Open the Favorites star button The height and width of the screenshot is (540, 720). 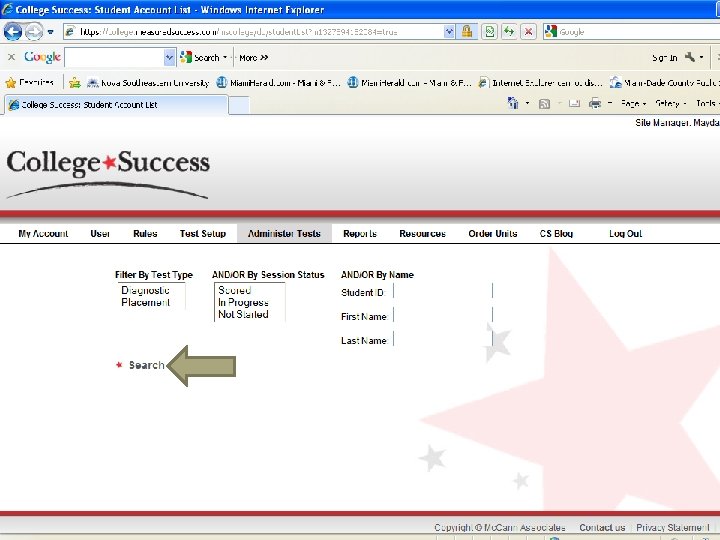click(29, 83)
